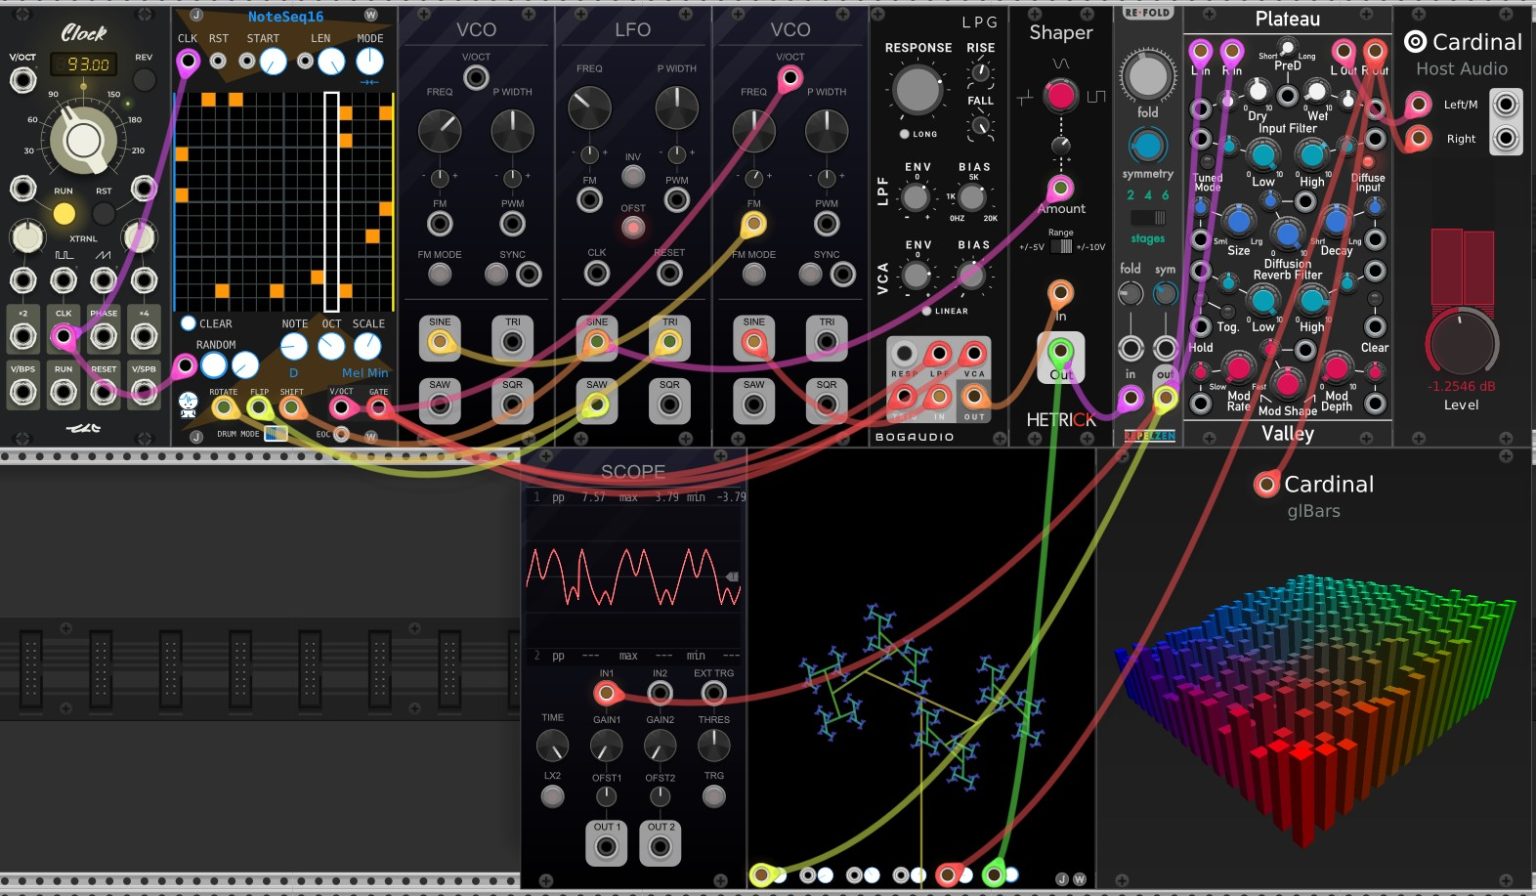
Task: Select the Scope IN2 input jack
Action: [x=660, y=693]
